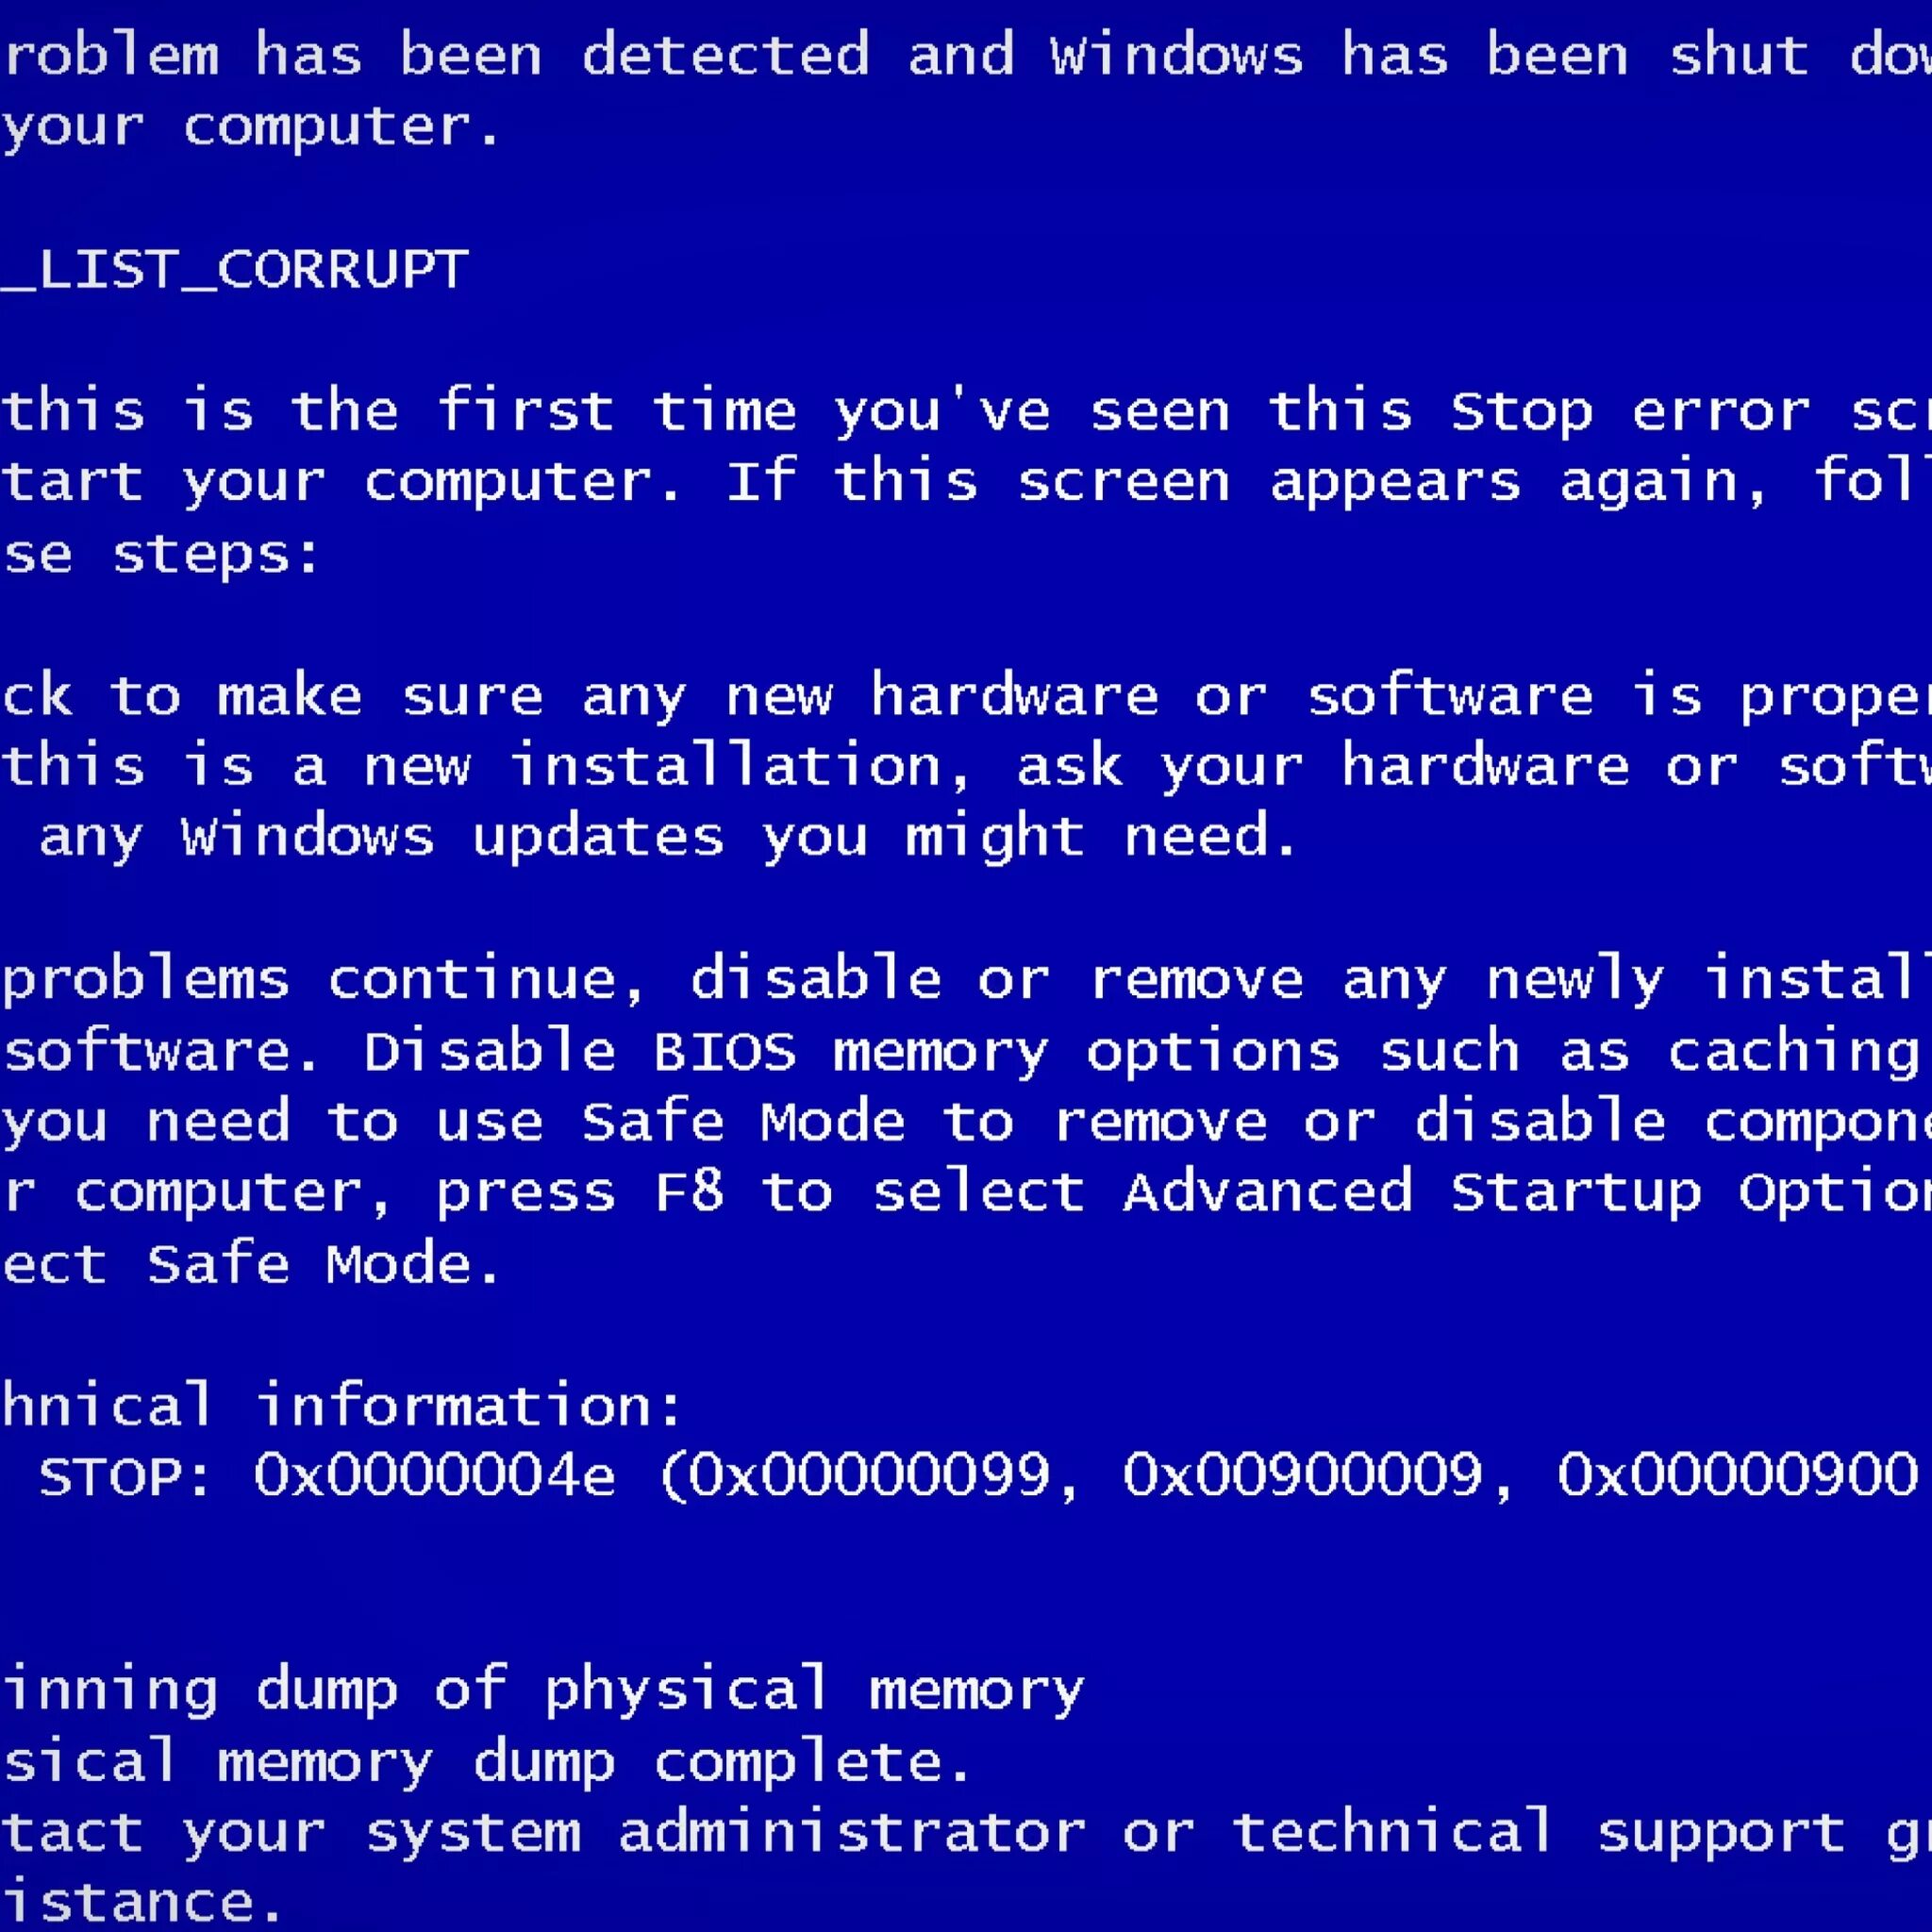Select the stop code 0x0000004e
Viewport: 1932px width, 1932px height.
pyautogui.click(x=434, y=1475)
